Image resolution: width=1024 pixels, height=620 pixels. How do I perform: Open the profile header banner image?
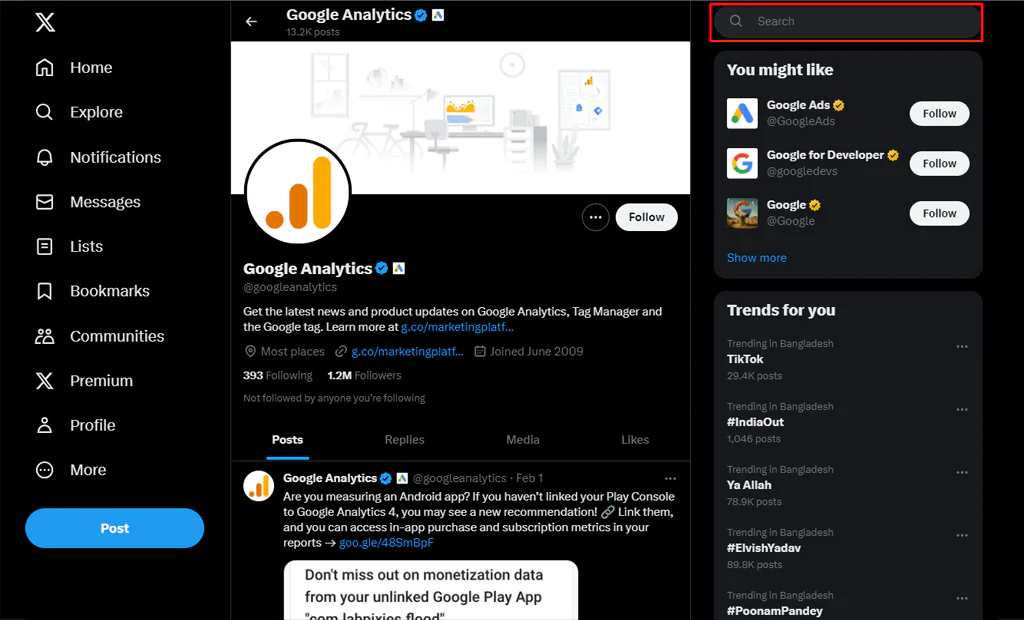(460, 118)
